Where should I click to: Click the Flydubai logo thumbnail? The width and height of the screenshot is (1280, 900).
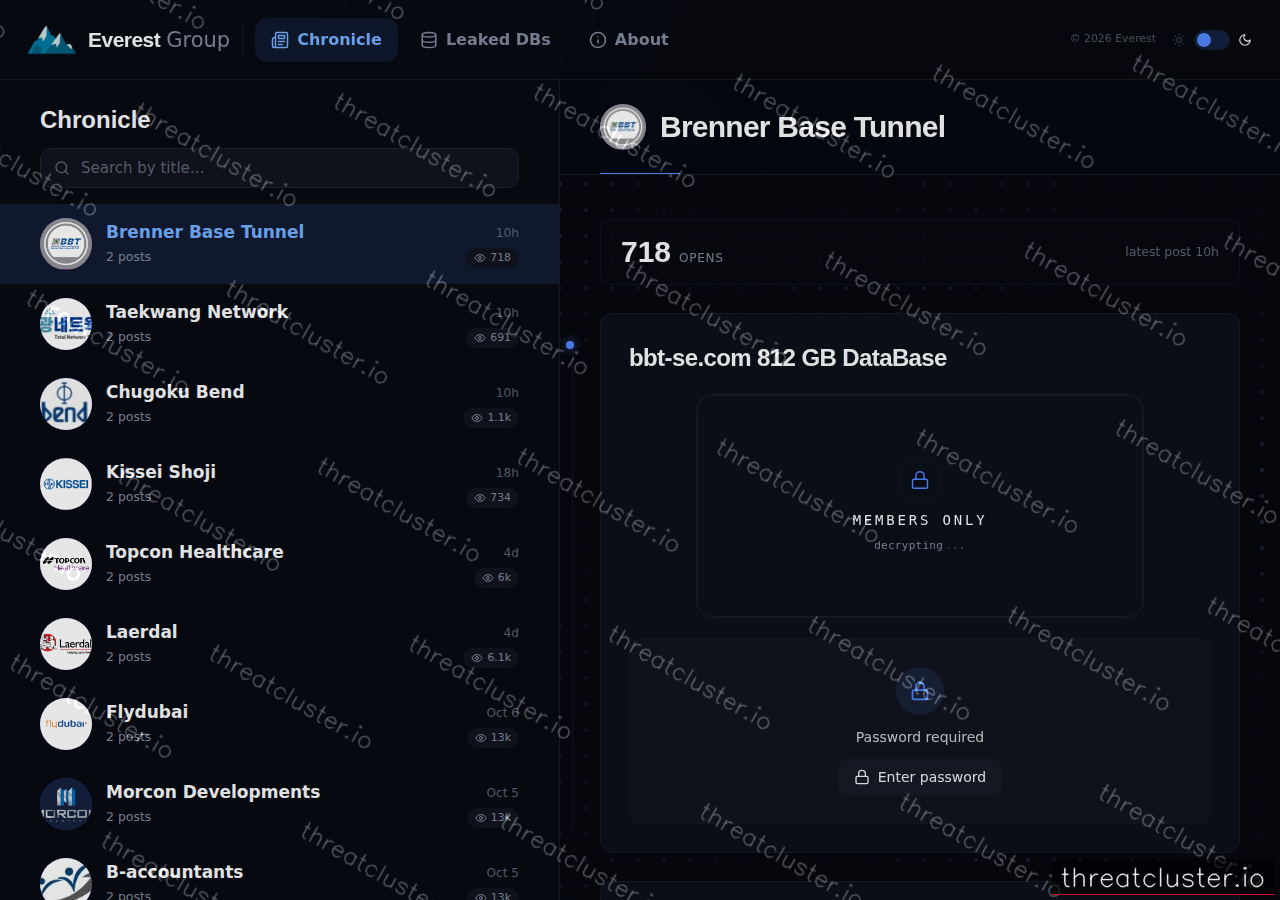tap(66, 724)
